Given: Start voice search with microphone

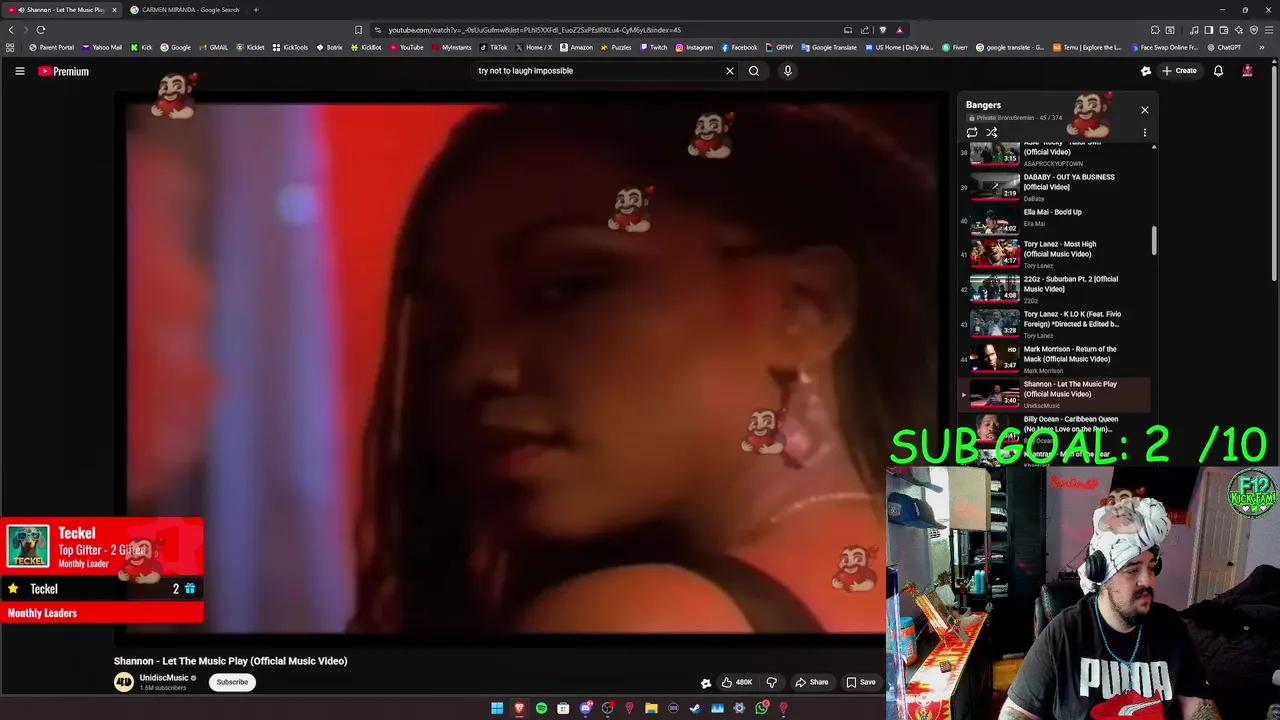Looking at the screenshot, I should pyautogui.click(x=787, y=71).
